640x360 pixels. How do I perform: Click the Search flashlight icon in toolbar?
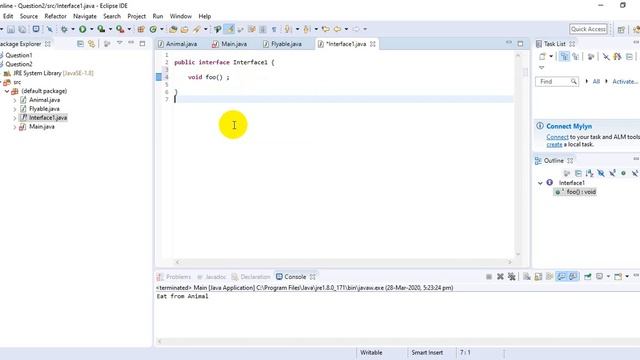click(x=197, y=29)
